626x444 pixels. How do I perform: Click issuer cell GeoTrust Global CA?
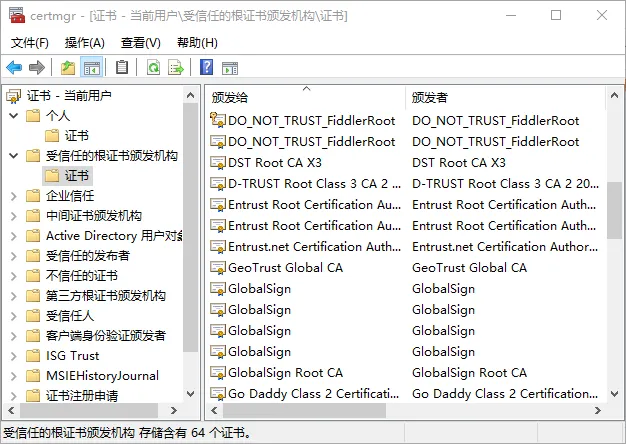click(470, 268)
